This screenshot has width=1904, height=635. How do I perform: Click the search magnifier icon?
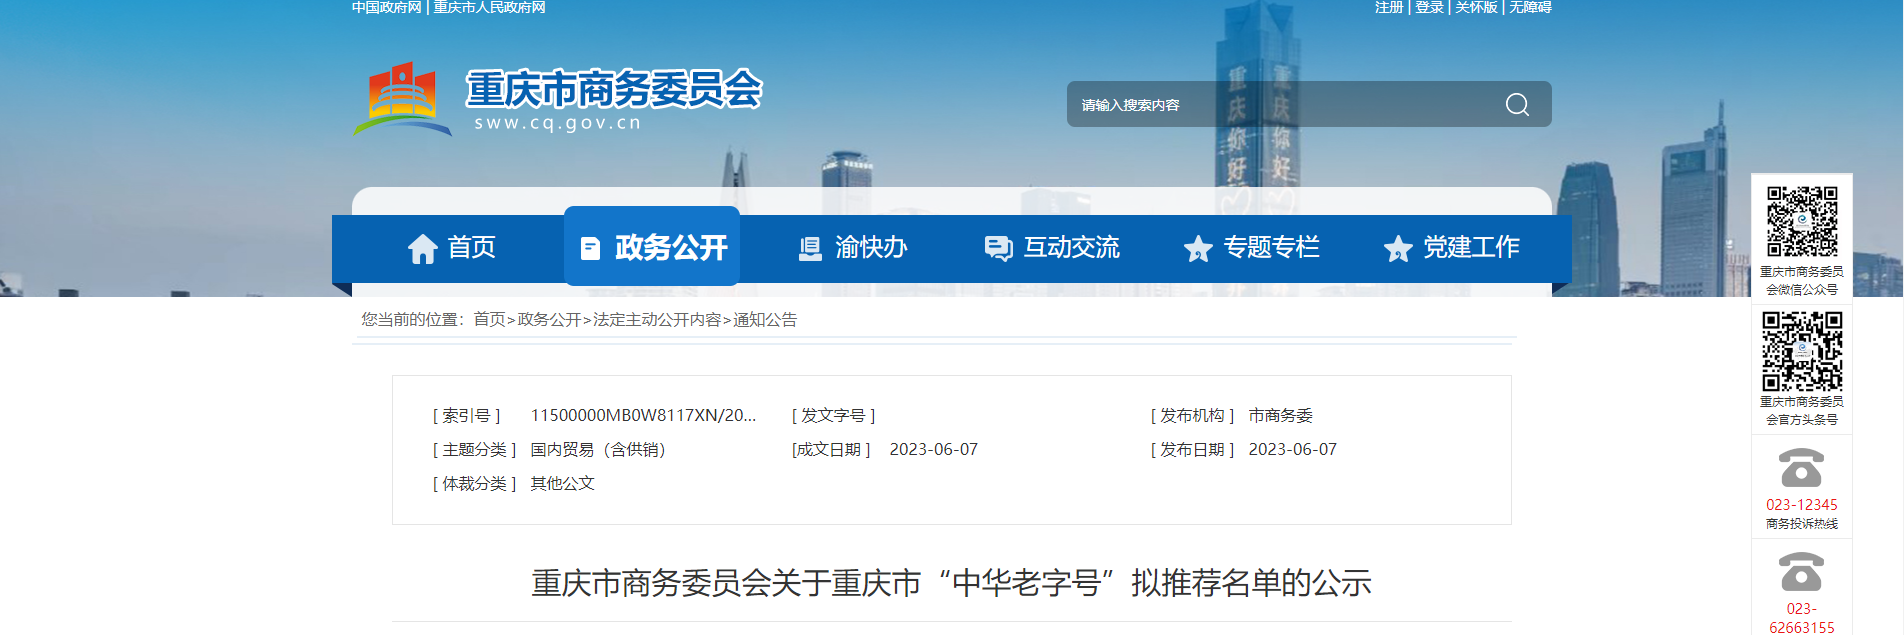pos(1516,105)
